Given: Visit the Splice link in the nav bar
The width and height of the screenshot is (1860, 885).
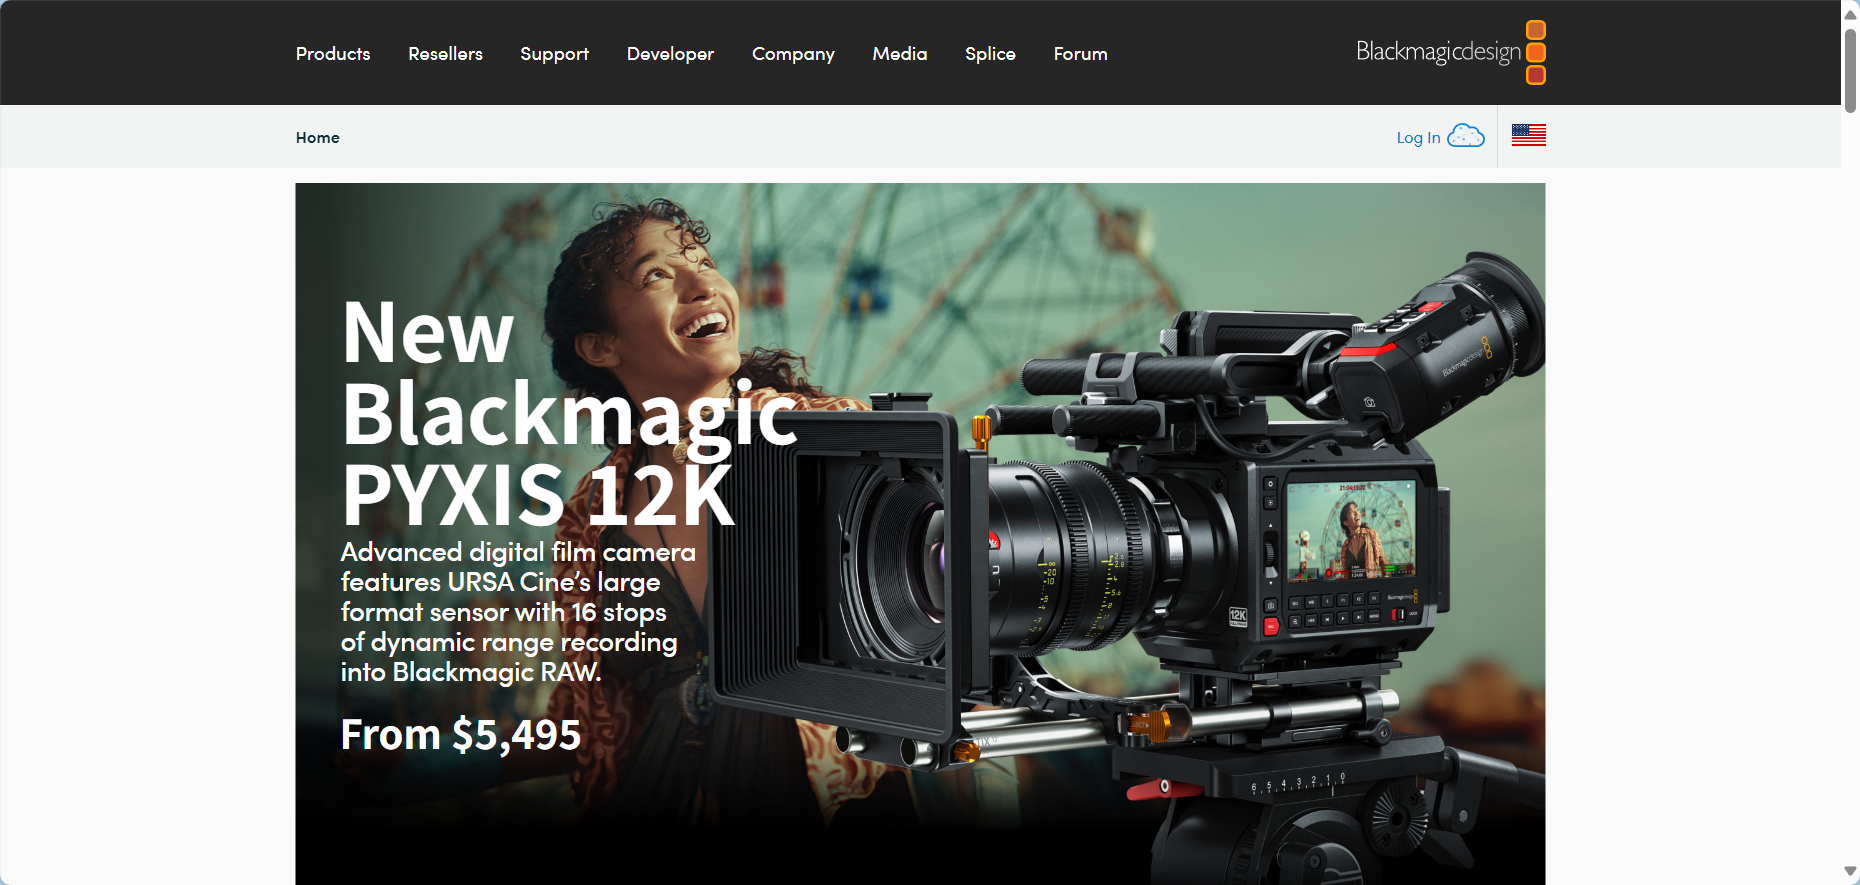Looking at the screenshot, I should pyautogui.click(x=990, y=54).
